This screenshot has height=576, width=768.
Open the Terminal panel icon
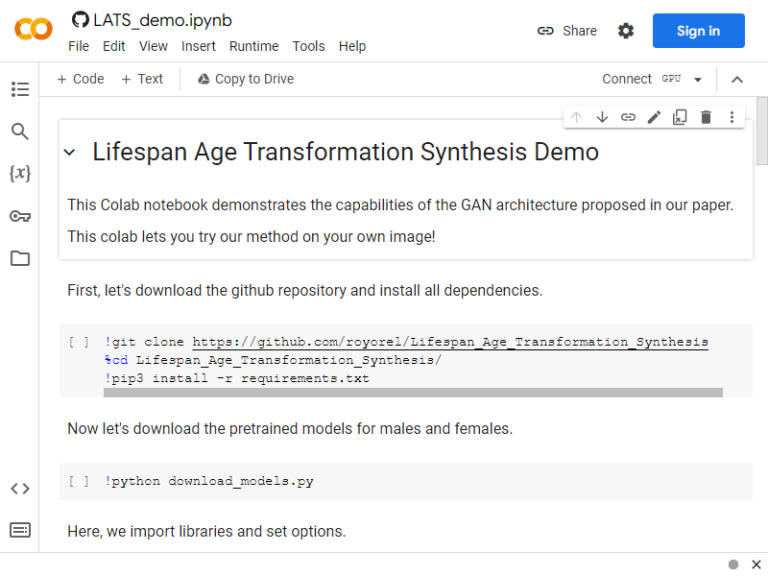click(20, 530)
